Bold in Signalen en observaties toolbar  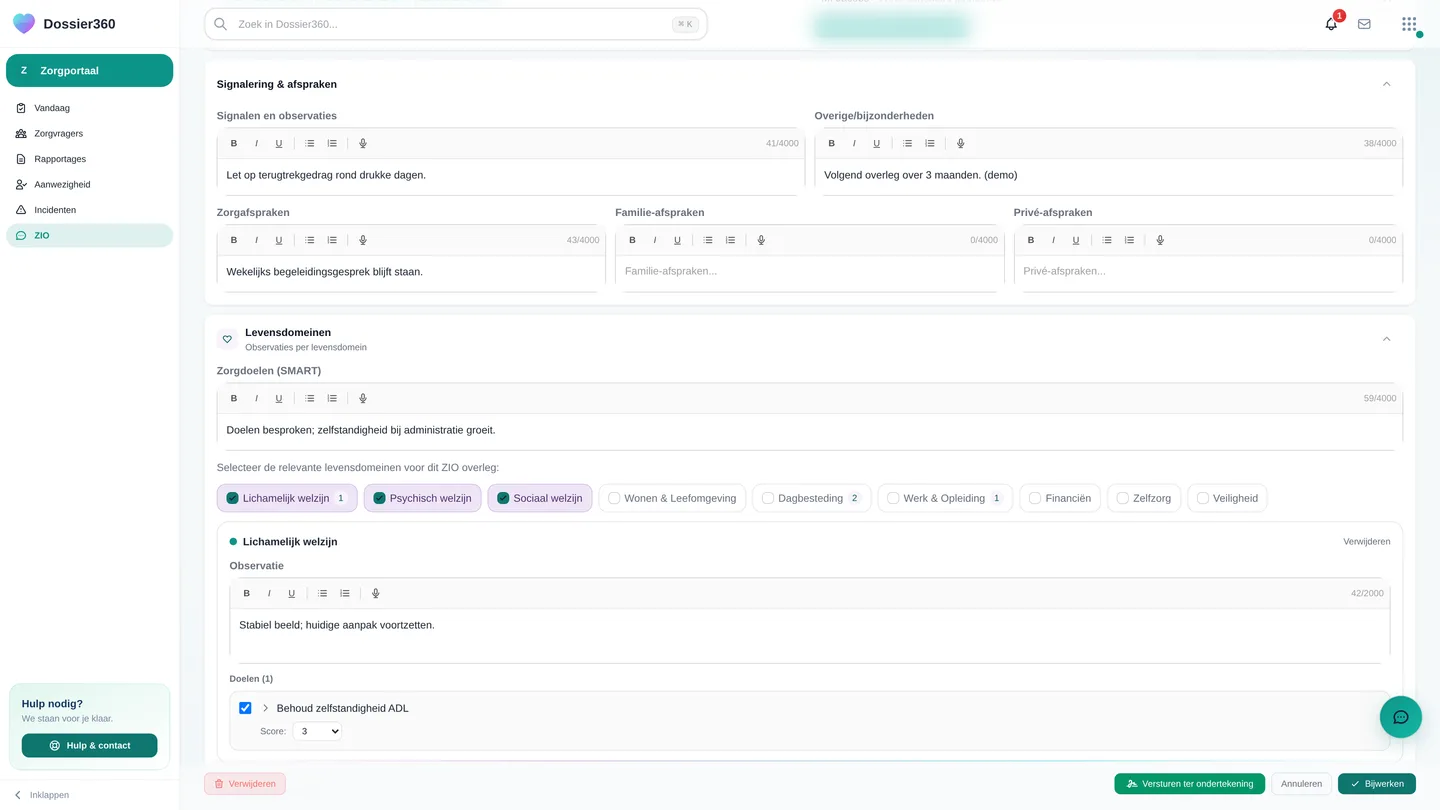234,144
